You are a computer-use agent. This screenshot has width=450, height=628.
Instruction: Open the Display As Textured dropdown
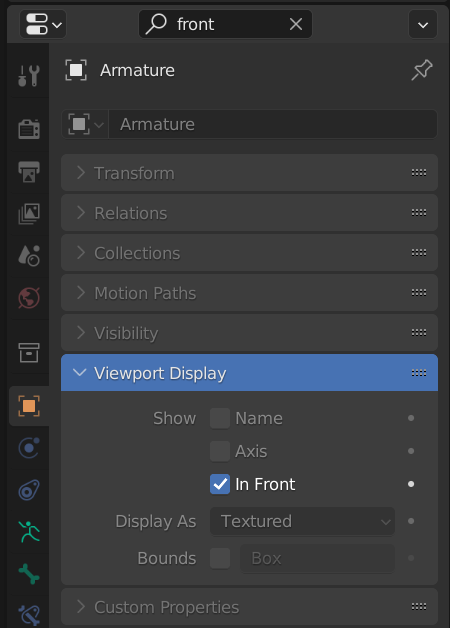point(302,521)
